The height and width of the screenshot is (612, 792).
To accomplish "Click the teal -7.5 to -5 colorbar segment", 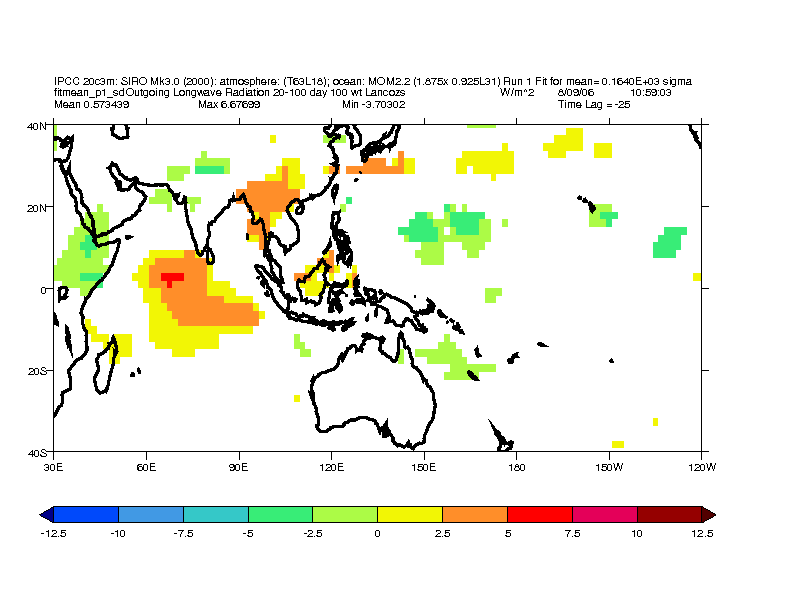I will tap(215, 514).
